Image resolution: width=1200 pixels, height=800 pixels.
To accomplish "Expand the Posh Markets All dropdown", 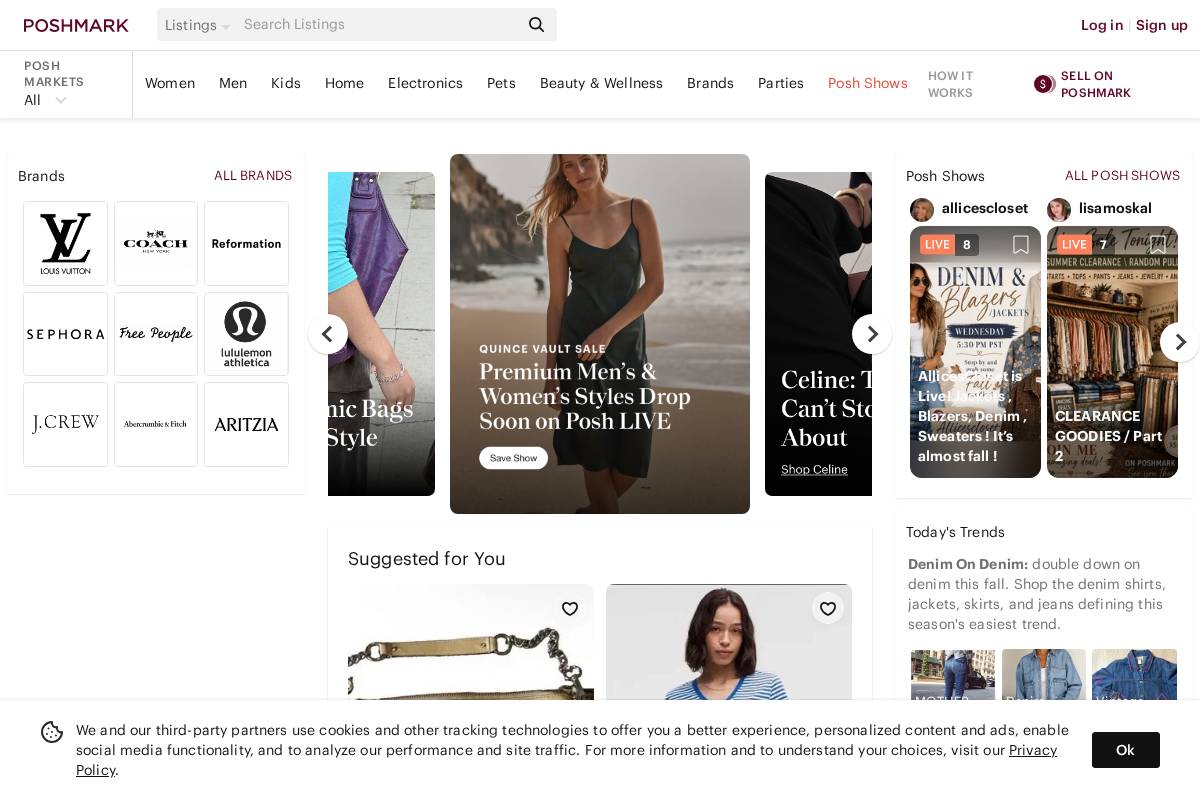I will pos(46,100).
